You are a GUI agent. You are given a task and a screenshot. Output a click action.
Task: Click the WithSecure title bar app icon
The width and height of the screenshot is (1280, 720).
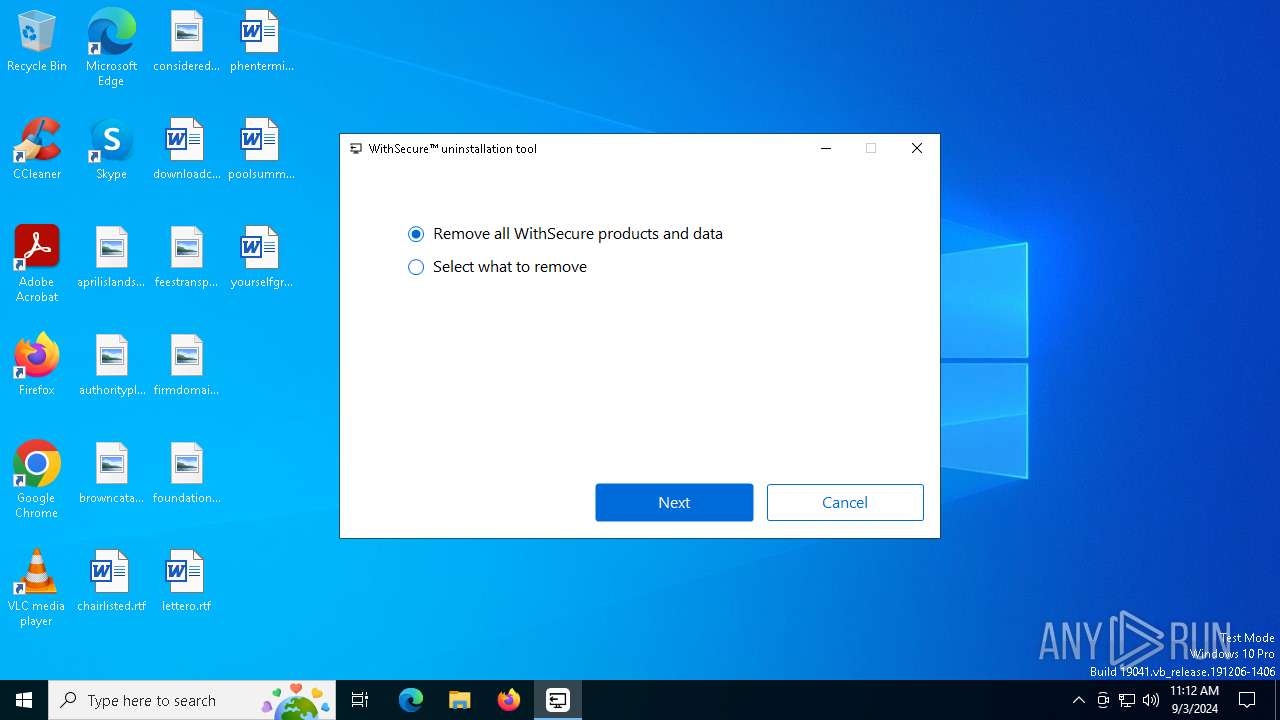tap(356, 149)
